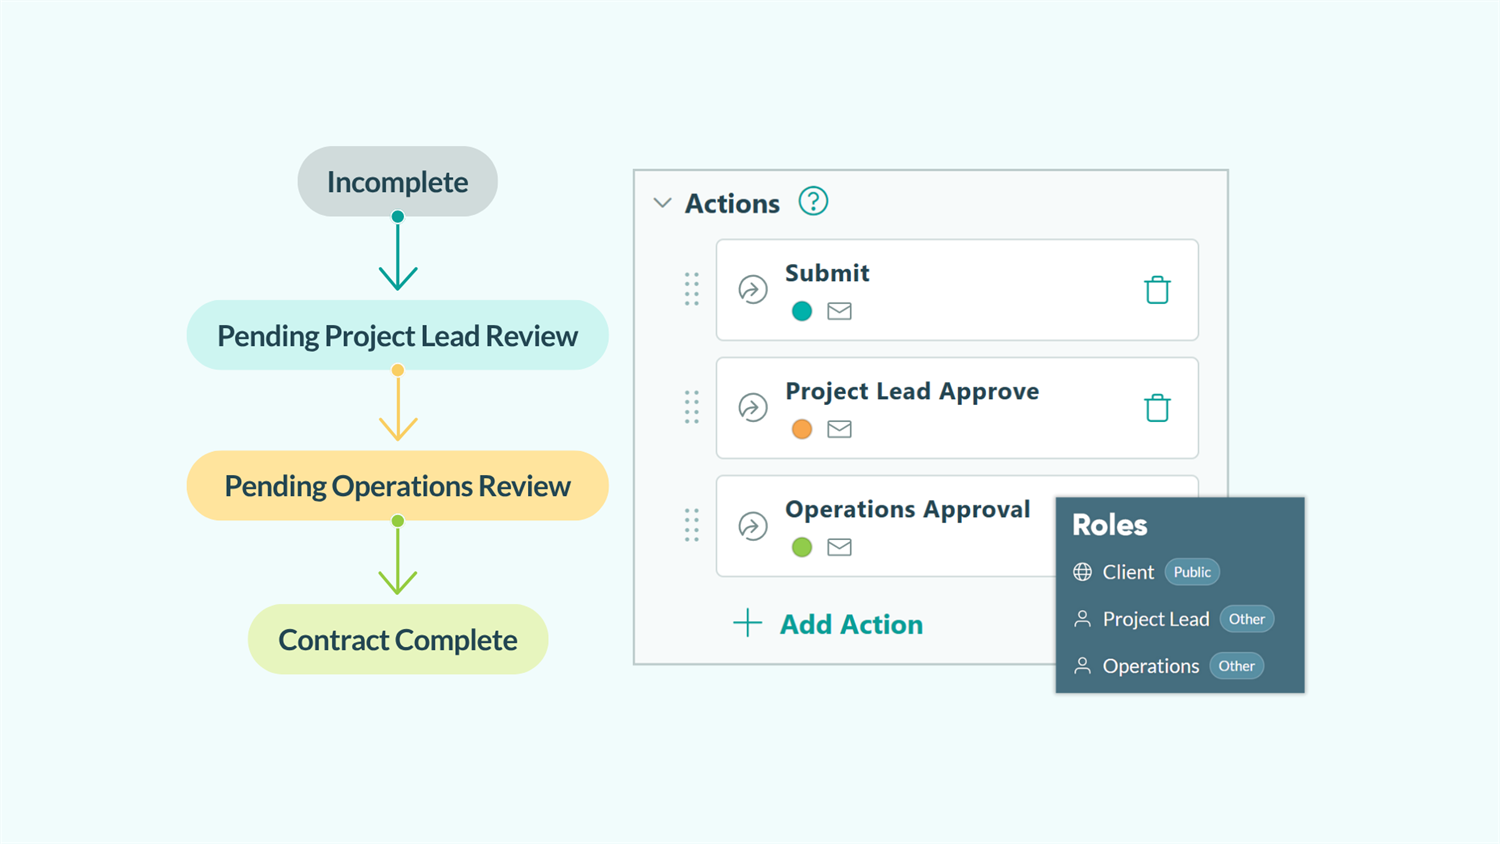Click the teal status dot on Submit
Screen dimensions: 1500x844
point(802,310)
